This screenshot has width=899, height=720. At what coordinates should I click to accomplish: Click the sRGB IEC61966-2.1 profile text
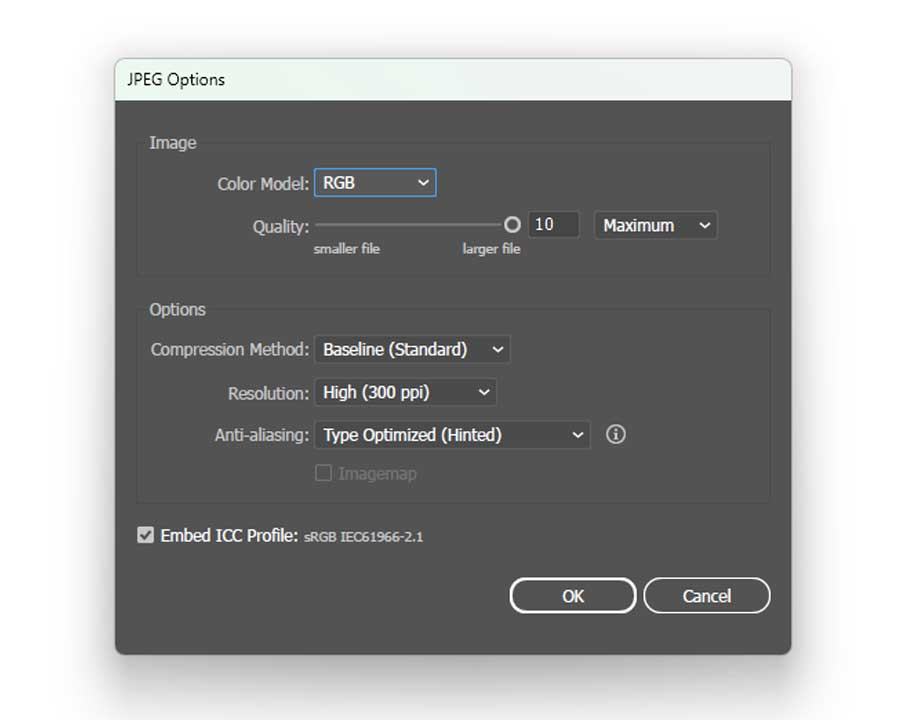pos(364,537)
